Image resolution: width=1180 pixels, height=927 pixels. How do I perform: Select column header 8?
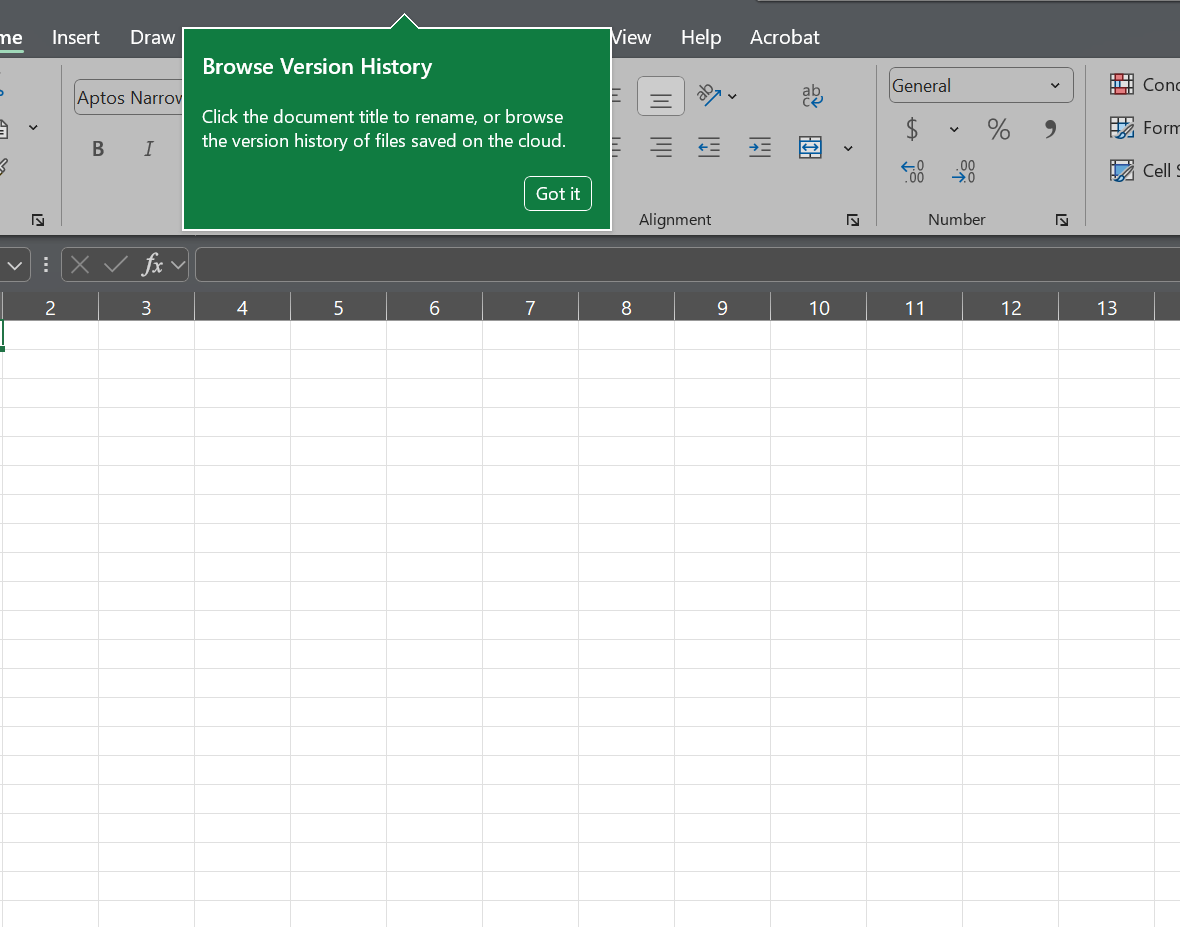(626, 307)
